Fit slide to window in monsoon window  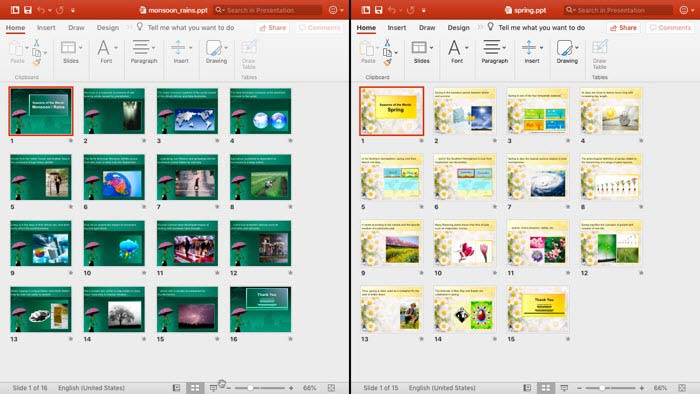(331, 388)
